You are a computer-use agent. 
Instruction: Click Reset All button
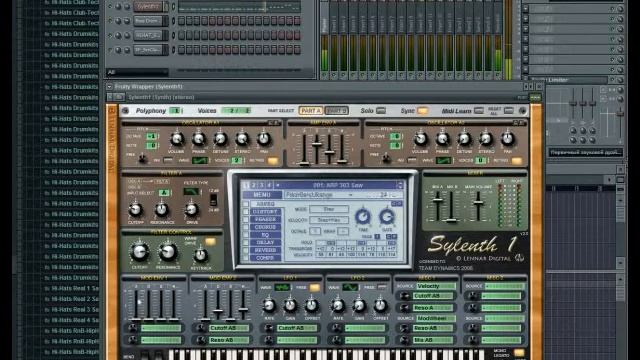509,111
